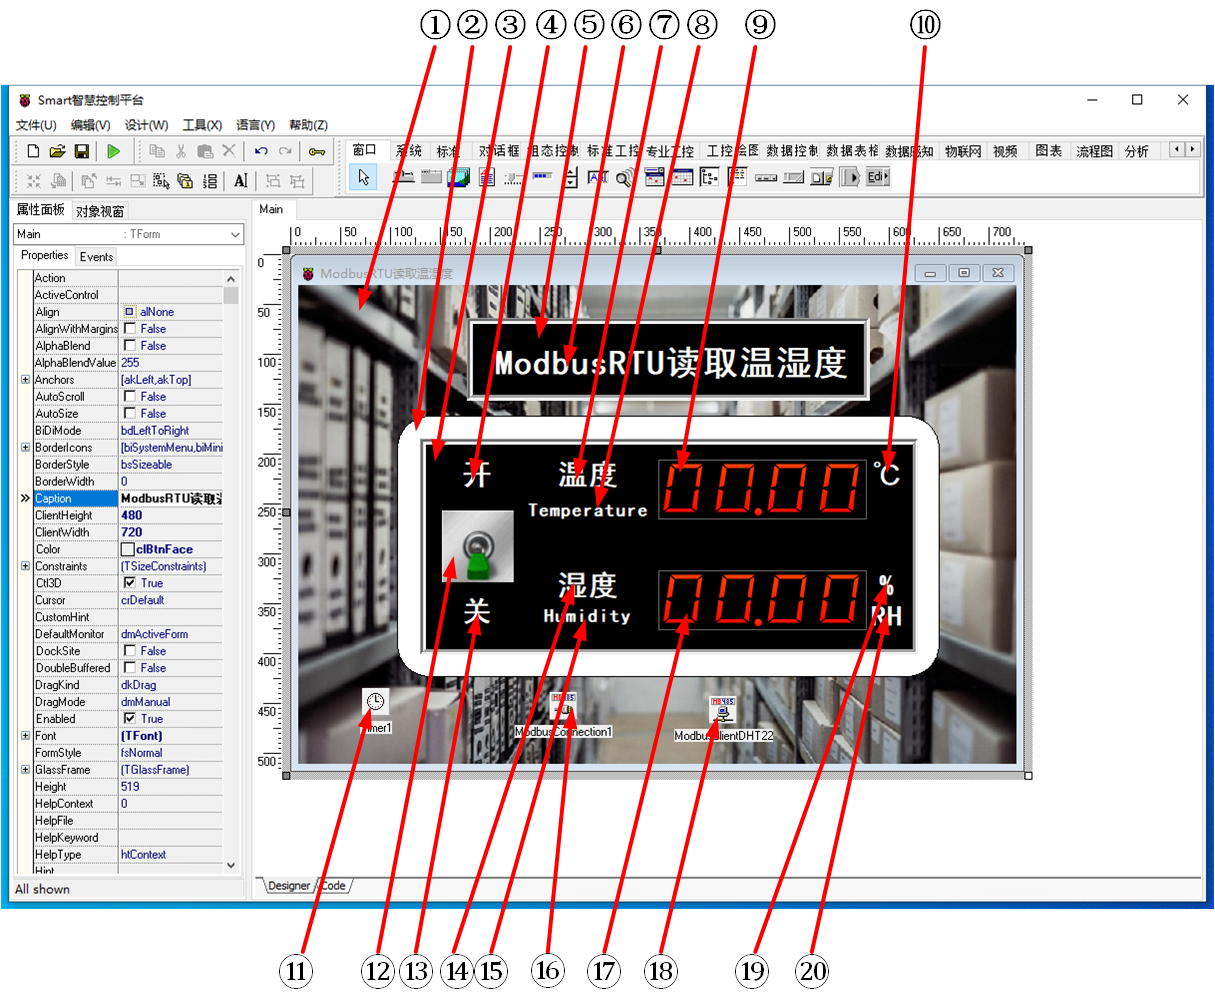The width and height of the screenshot is (1215, 1006).
Task: Click the key icon in toolbar
Action: tap(317, 151)
